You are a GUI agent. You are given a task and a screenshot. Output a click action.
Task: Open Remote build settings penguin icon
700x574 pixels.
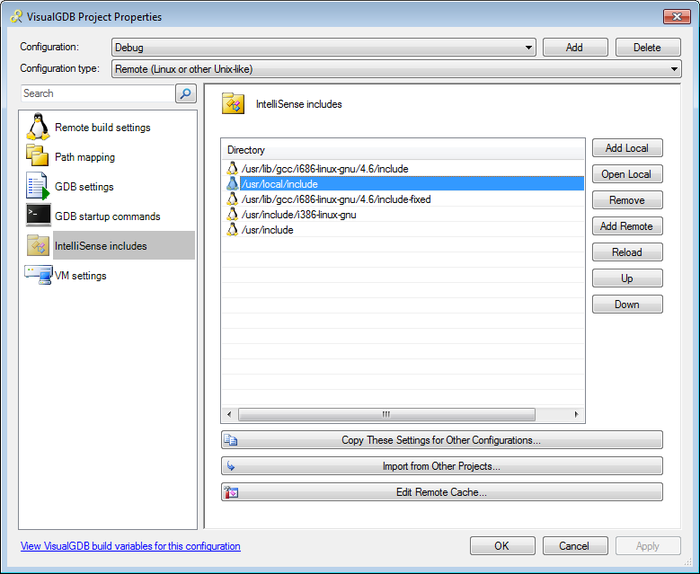pos(38,127)
